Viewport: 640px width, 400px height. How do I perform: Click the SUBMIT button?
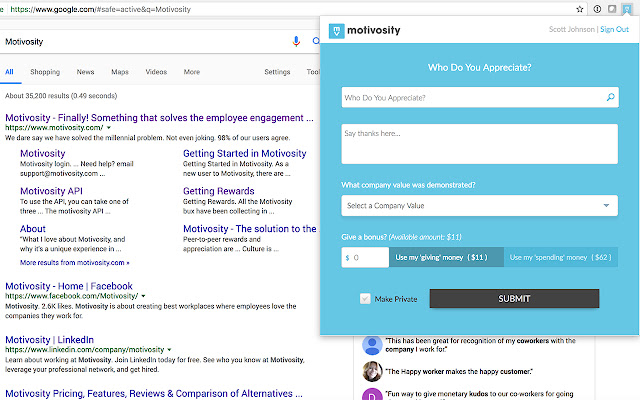[x=514, y=299]
